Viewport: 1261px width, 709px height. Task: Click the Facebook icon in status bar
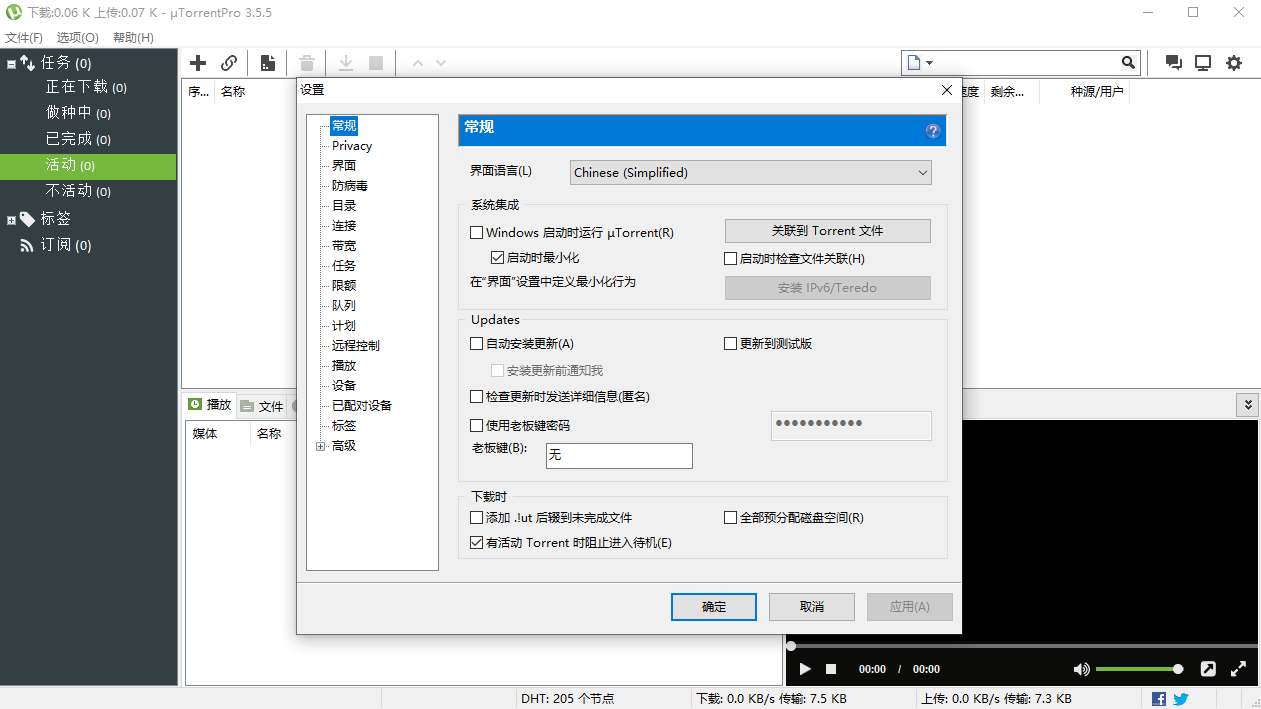pyautogui.click(x=1159, y=699)
